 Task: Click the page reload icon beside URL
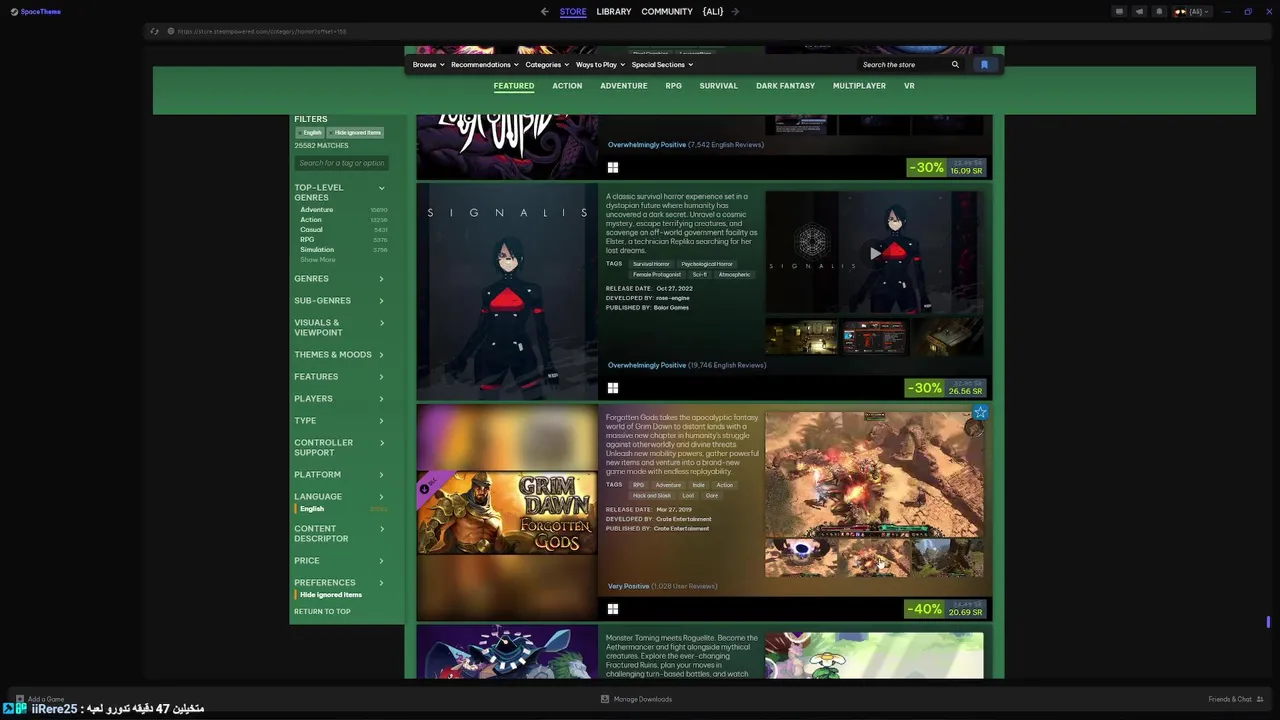[154, 31]
